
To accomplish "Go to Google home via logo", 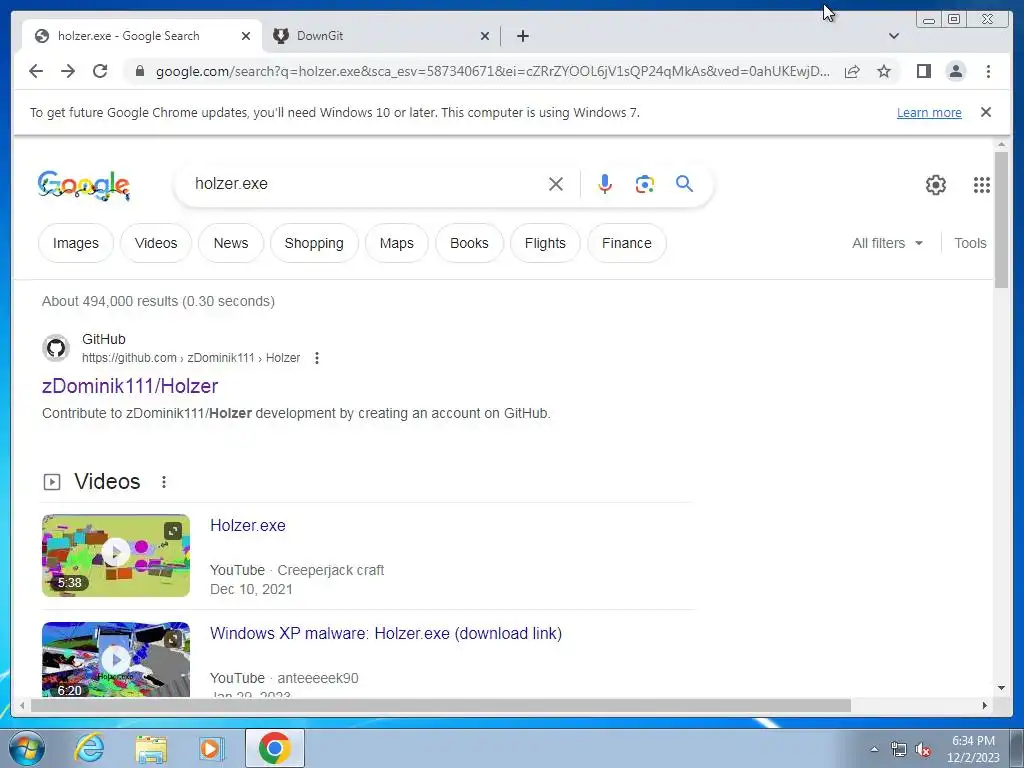I will (x=84, y=185).
